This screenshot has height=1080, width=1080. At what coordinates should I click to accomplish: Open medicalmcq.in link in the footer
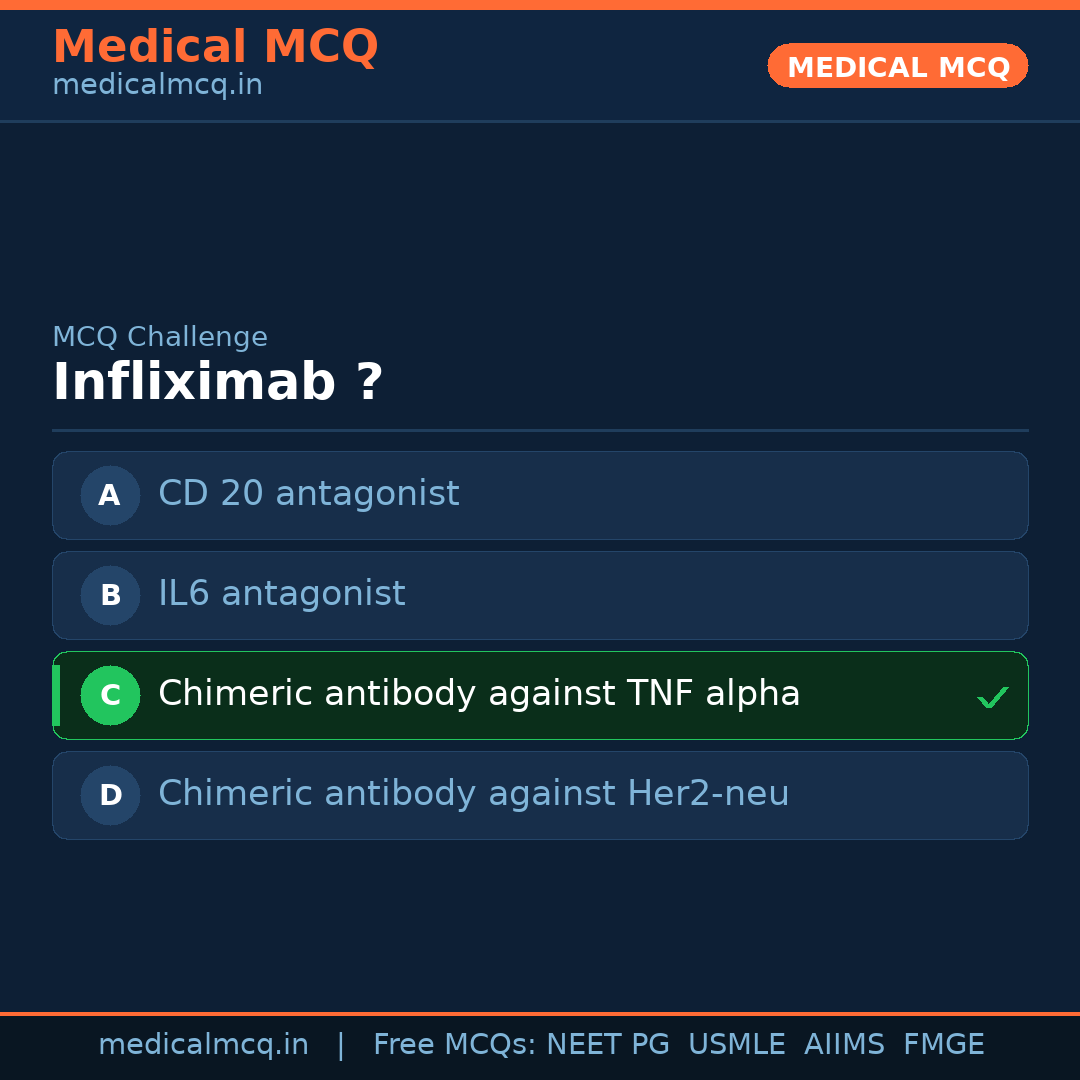tap(203, 1045)
